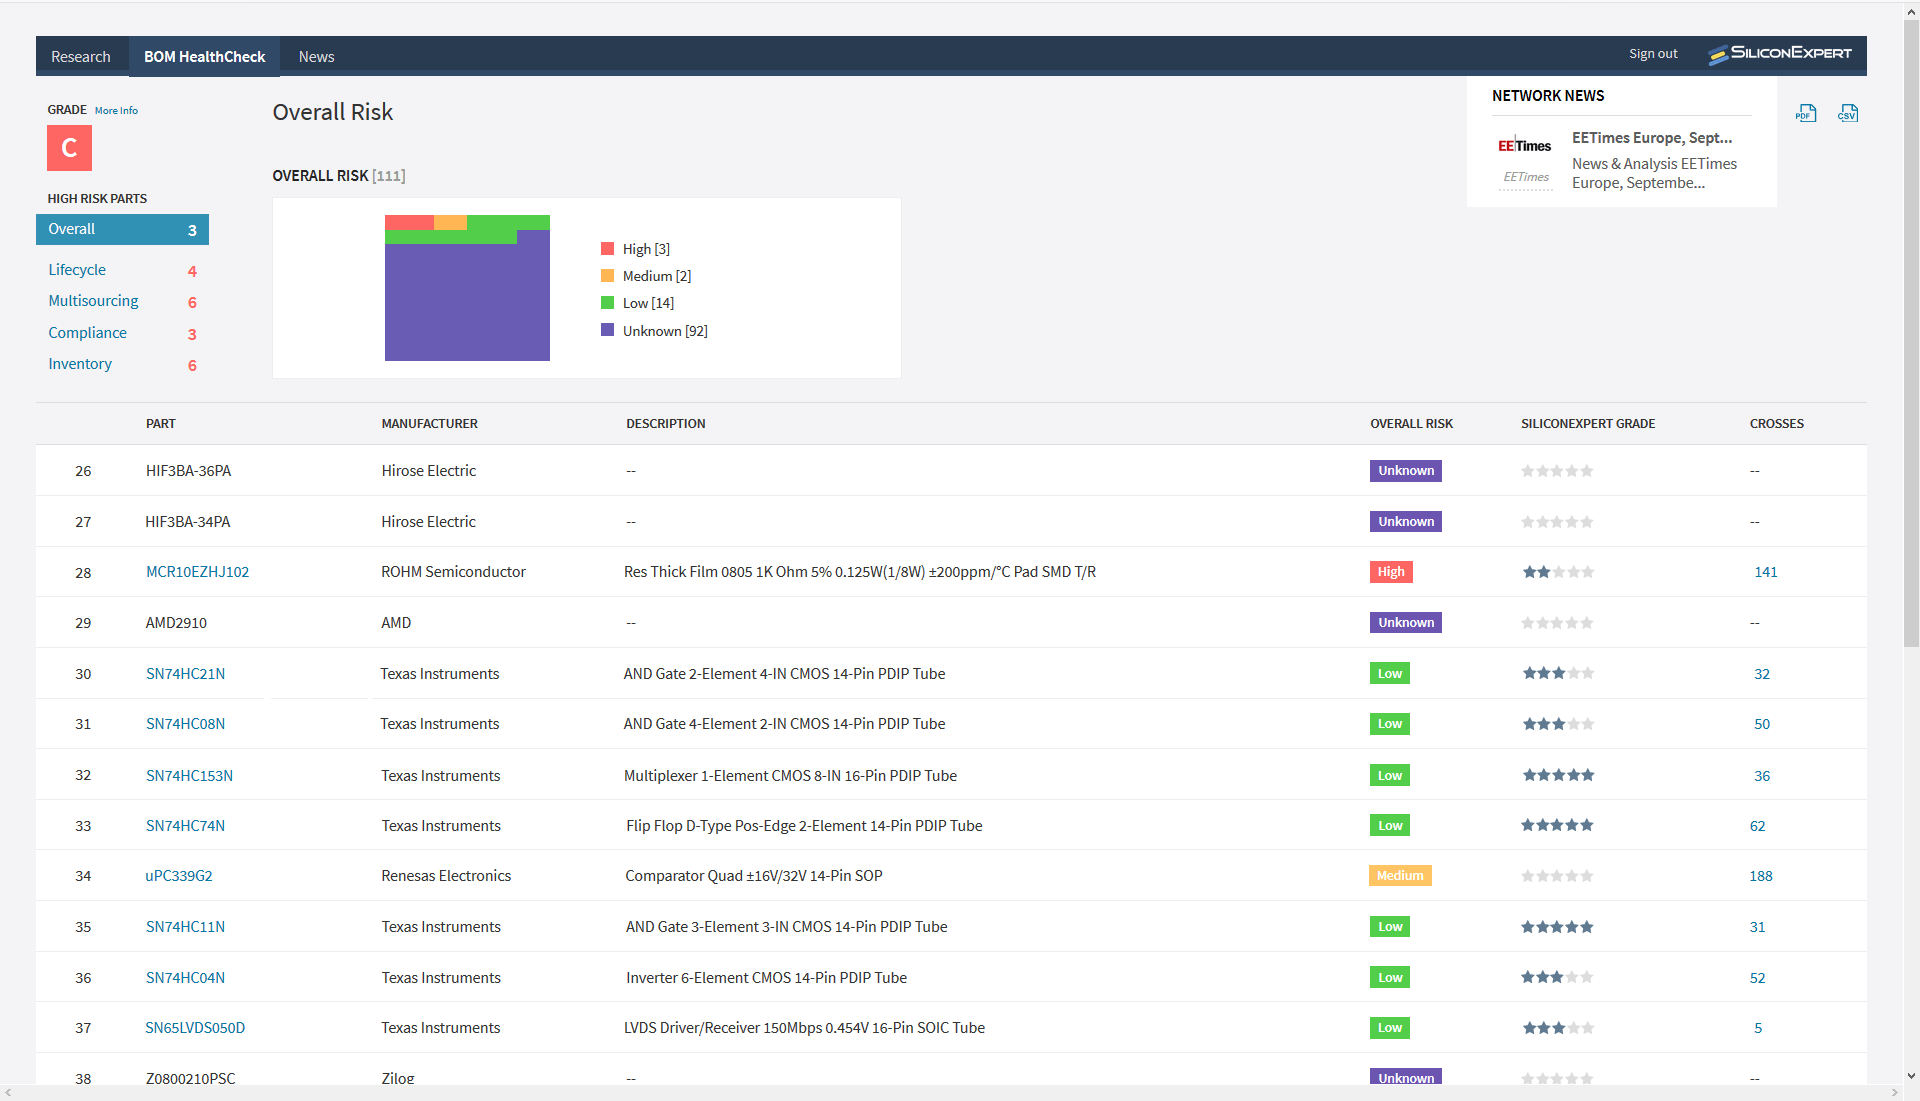Open part SN74HC74N link
Screen dimensions: 1920x1101
click(185, 826)
